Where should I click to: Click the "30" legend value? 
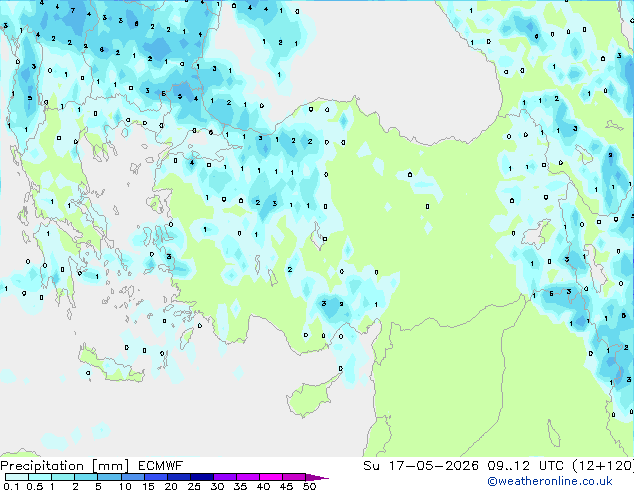click(x=217, y=486)
